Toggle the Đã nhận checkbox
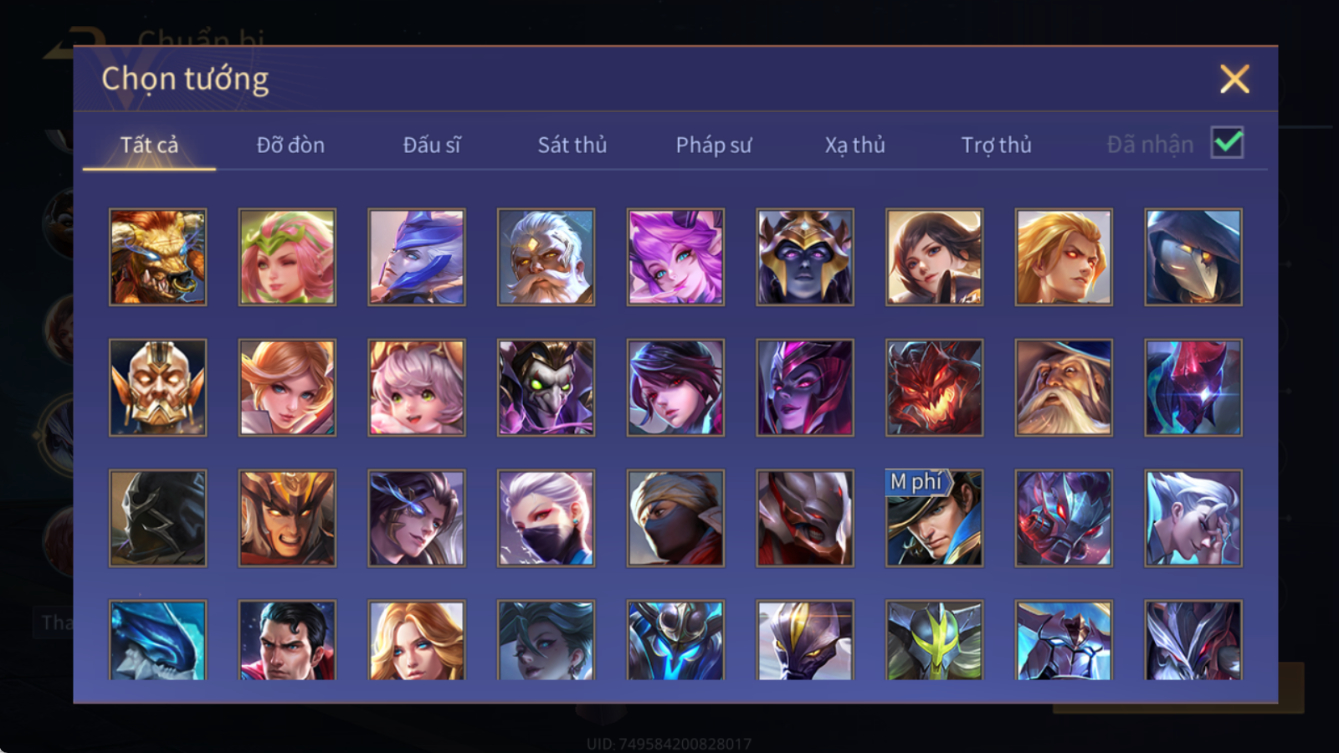 click(x=1227, y=143)
